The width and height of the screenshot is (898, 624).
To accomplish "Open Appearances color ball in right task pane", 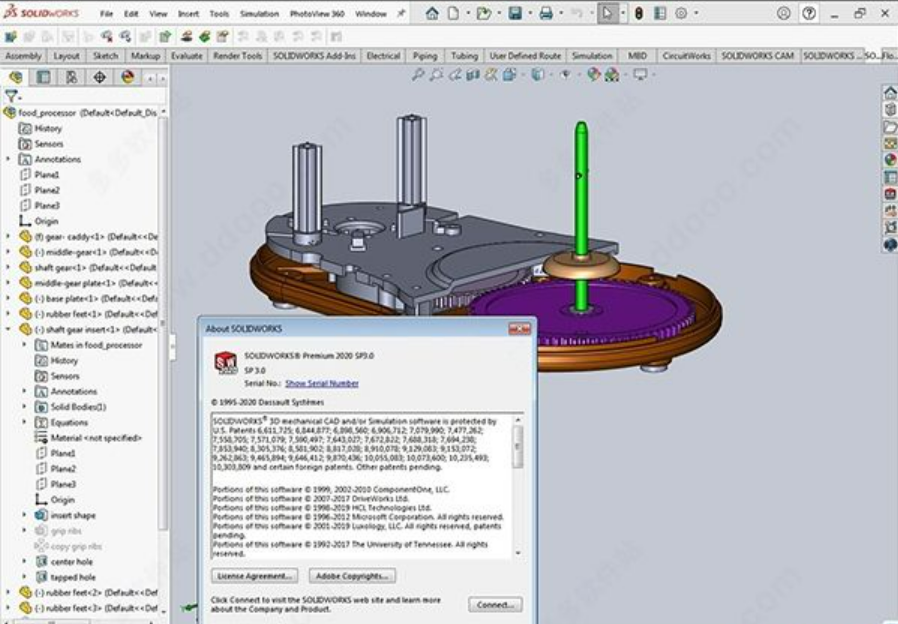I will coord(890,160).
